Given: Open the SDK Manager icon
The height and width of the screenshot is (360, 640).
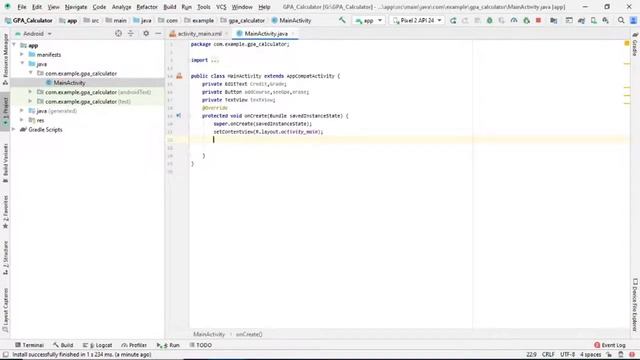Looking at the screenshot, I should coord(606,20).
